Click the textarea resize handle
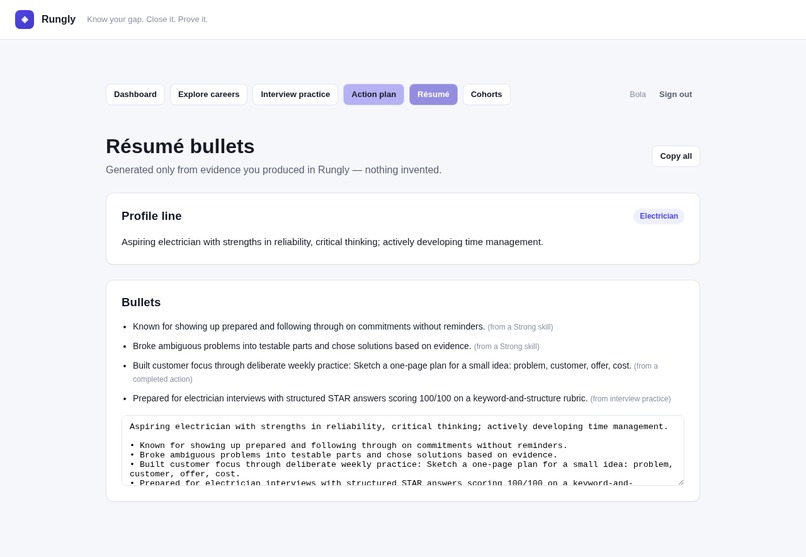 pyautogui.click(x=681, y=482)
